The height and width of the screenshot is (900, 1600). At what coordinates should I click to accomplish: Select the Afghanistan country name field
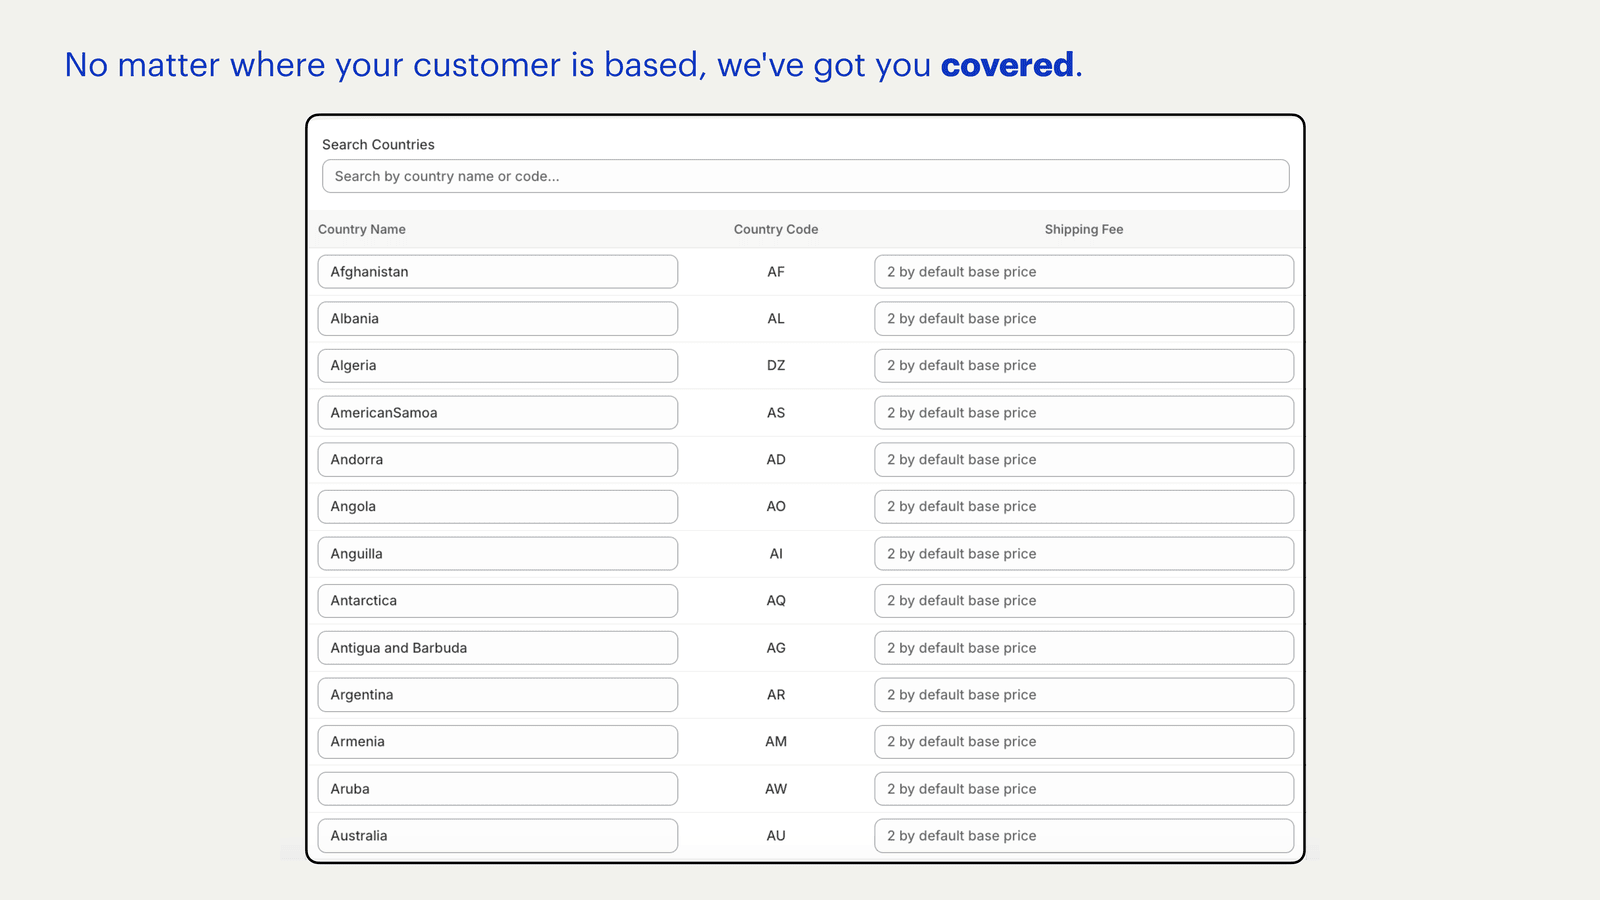497,272
